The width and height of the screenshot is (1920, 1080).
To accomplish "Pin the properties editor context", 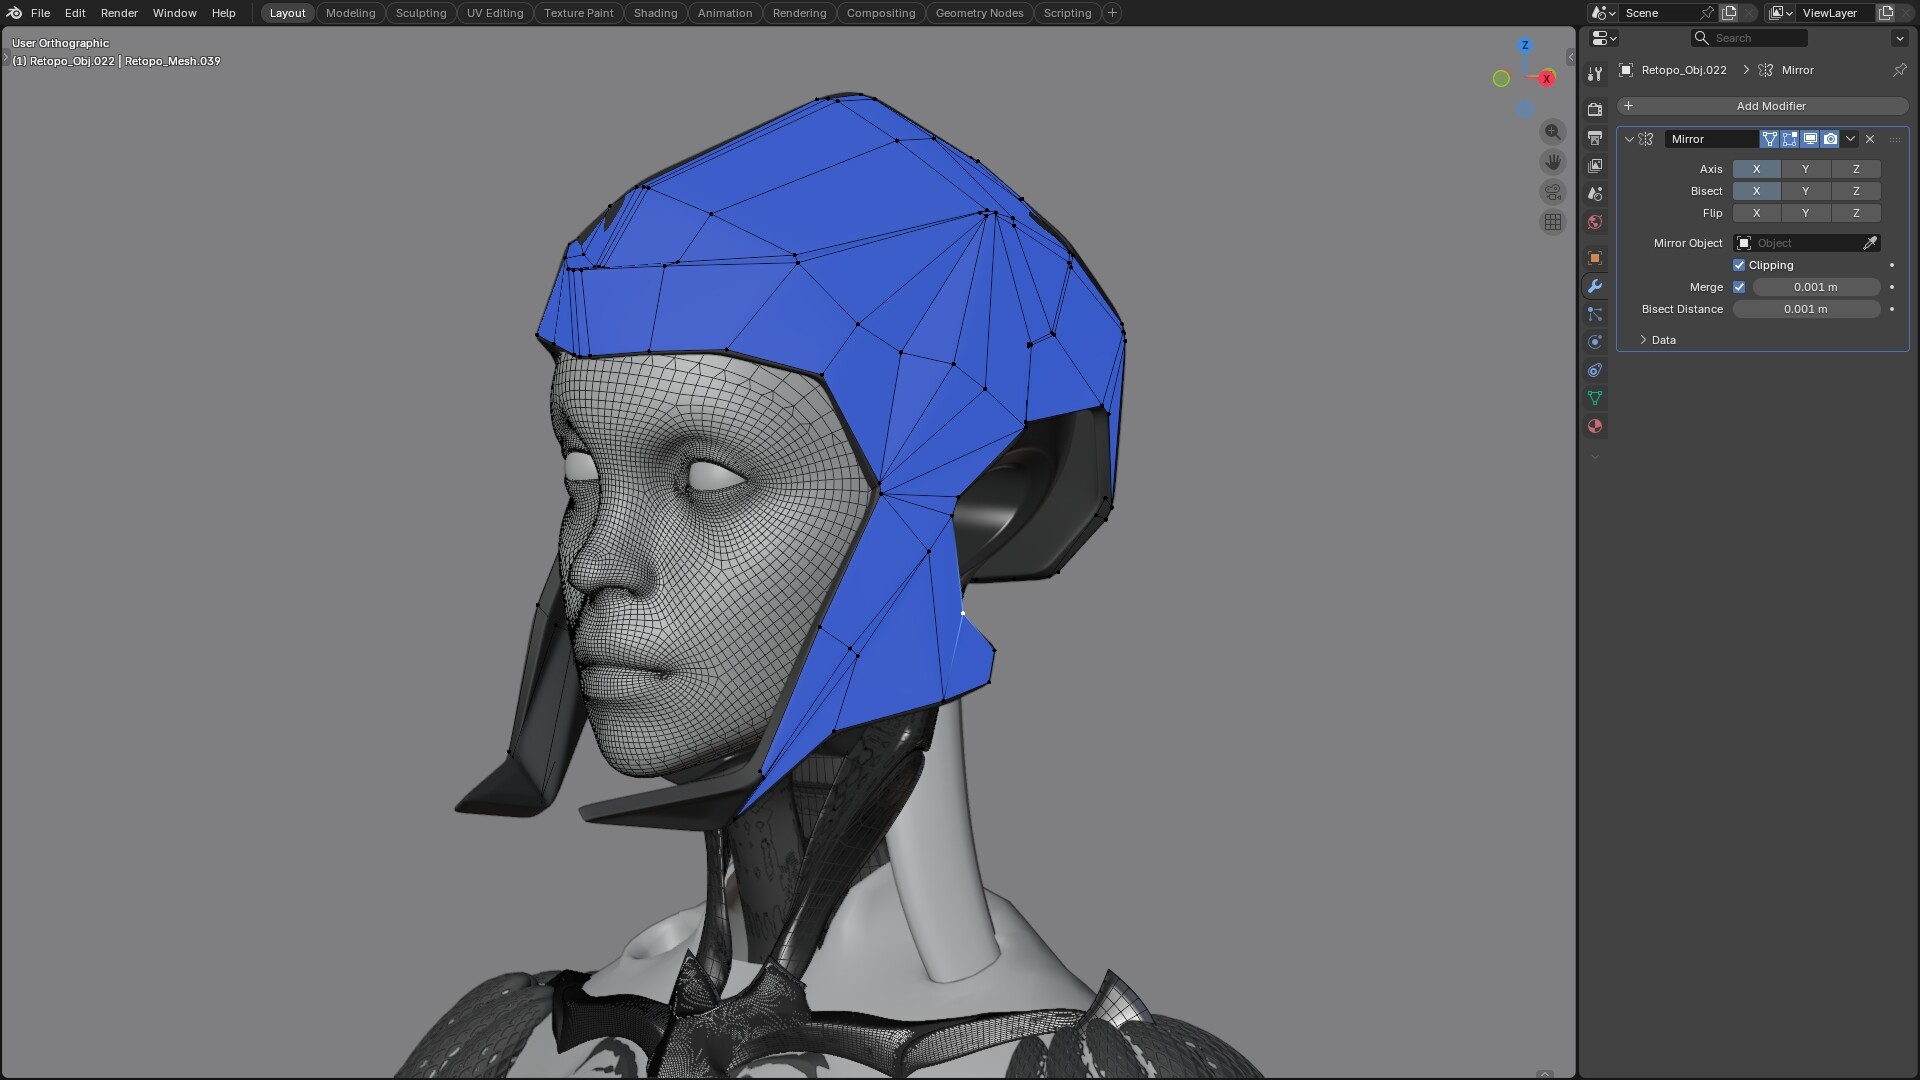I will (1899, 70).
